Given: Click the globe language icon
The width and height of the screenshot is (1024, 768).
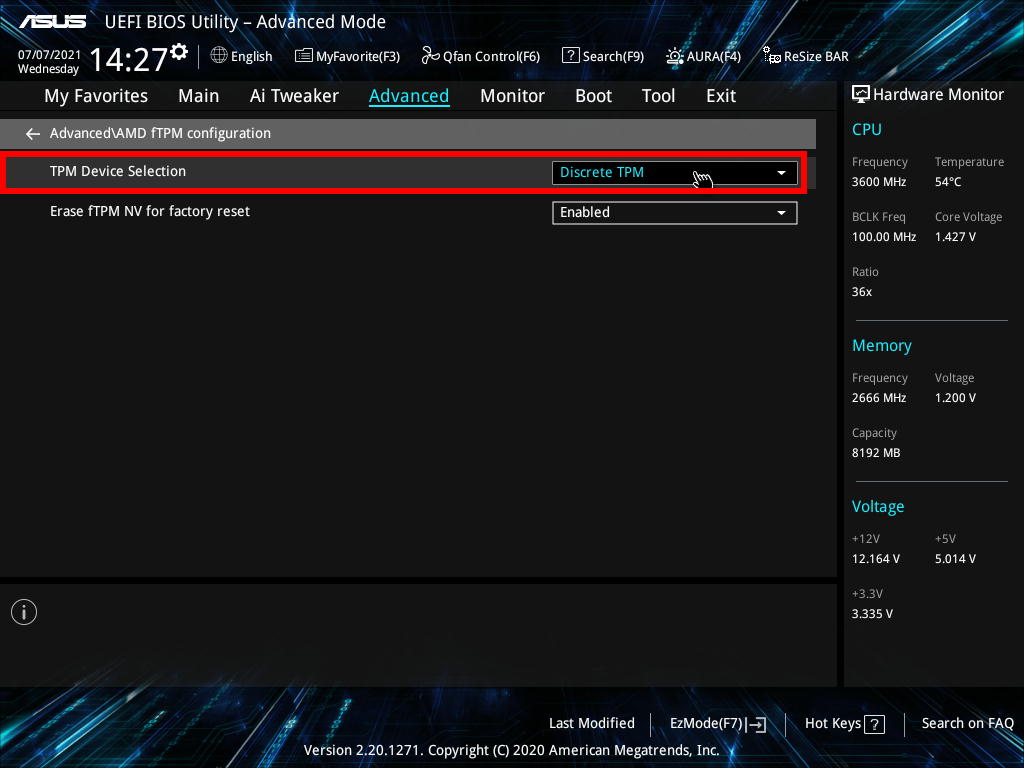Looking at the screenshot, I should [x=219, y=56].
